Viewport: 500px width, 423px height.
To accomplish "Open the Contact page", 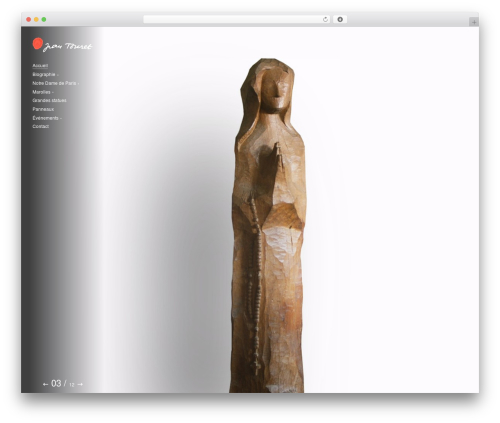I will tap(41, 126).
